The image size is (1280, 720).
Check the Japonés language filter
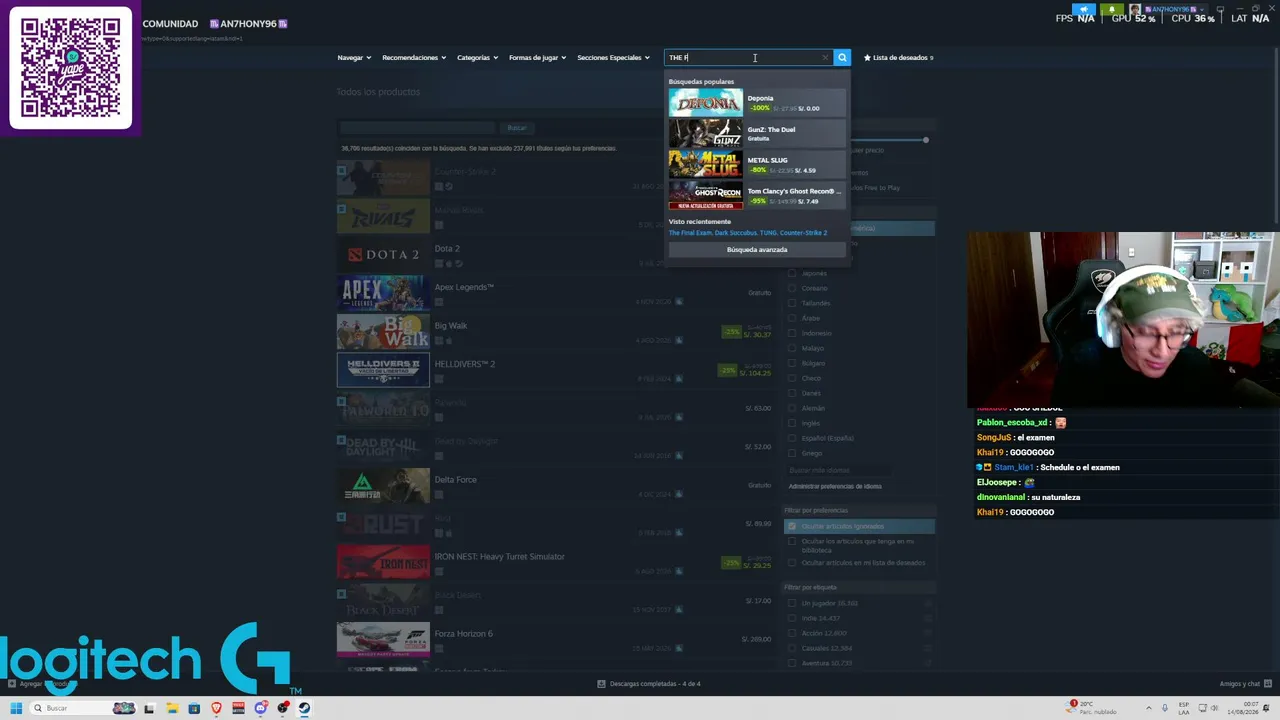tap(792, 273)
